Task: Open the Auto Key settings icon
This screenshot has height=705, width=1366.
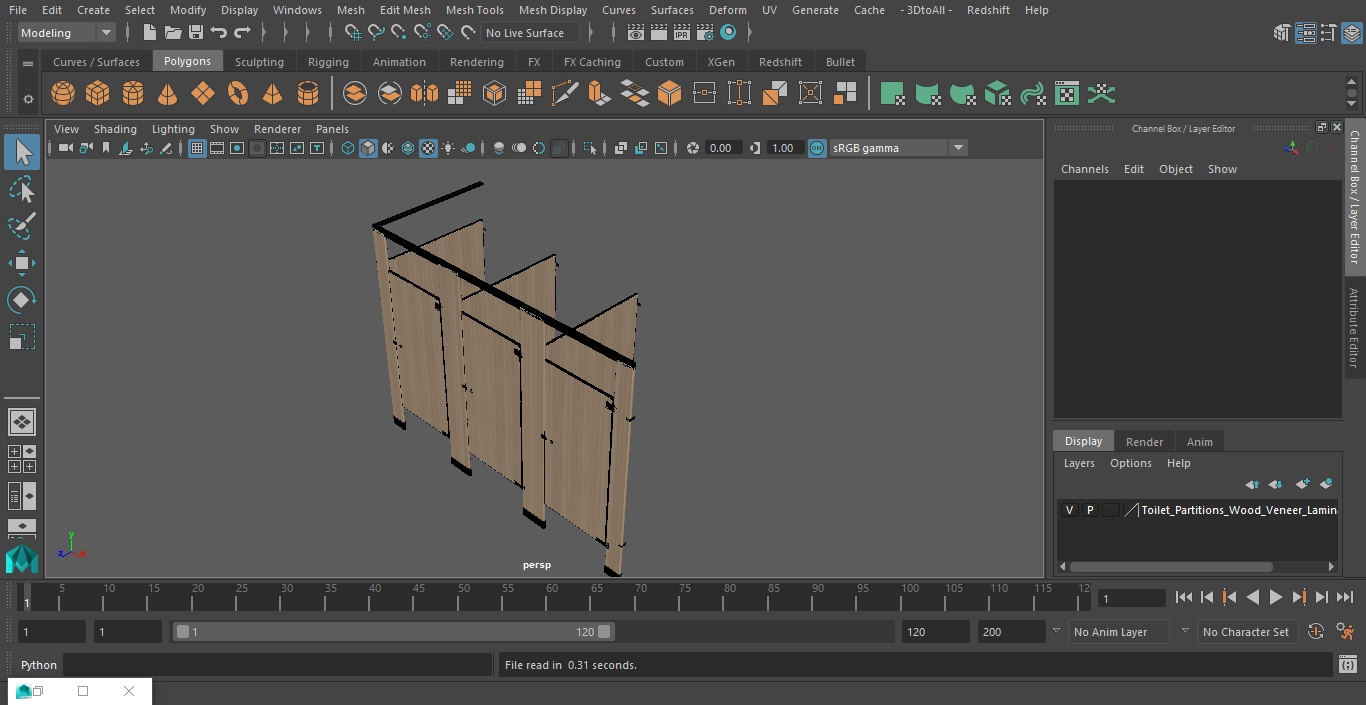Action: coord(1316,632)
